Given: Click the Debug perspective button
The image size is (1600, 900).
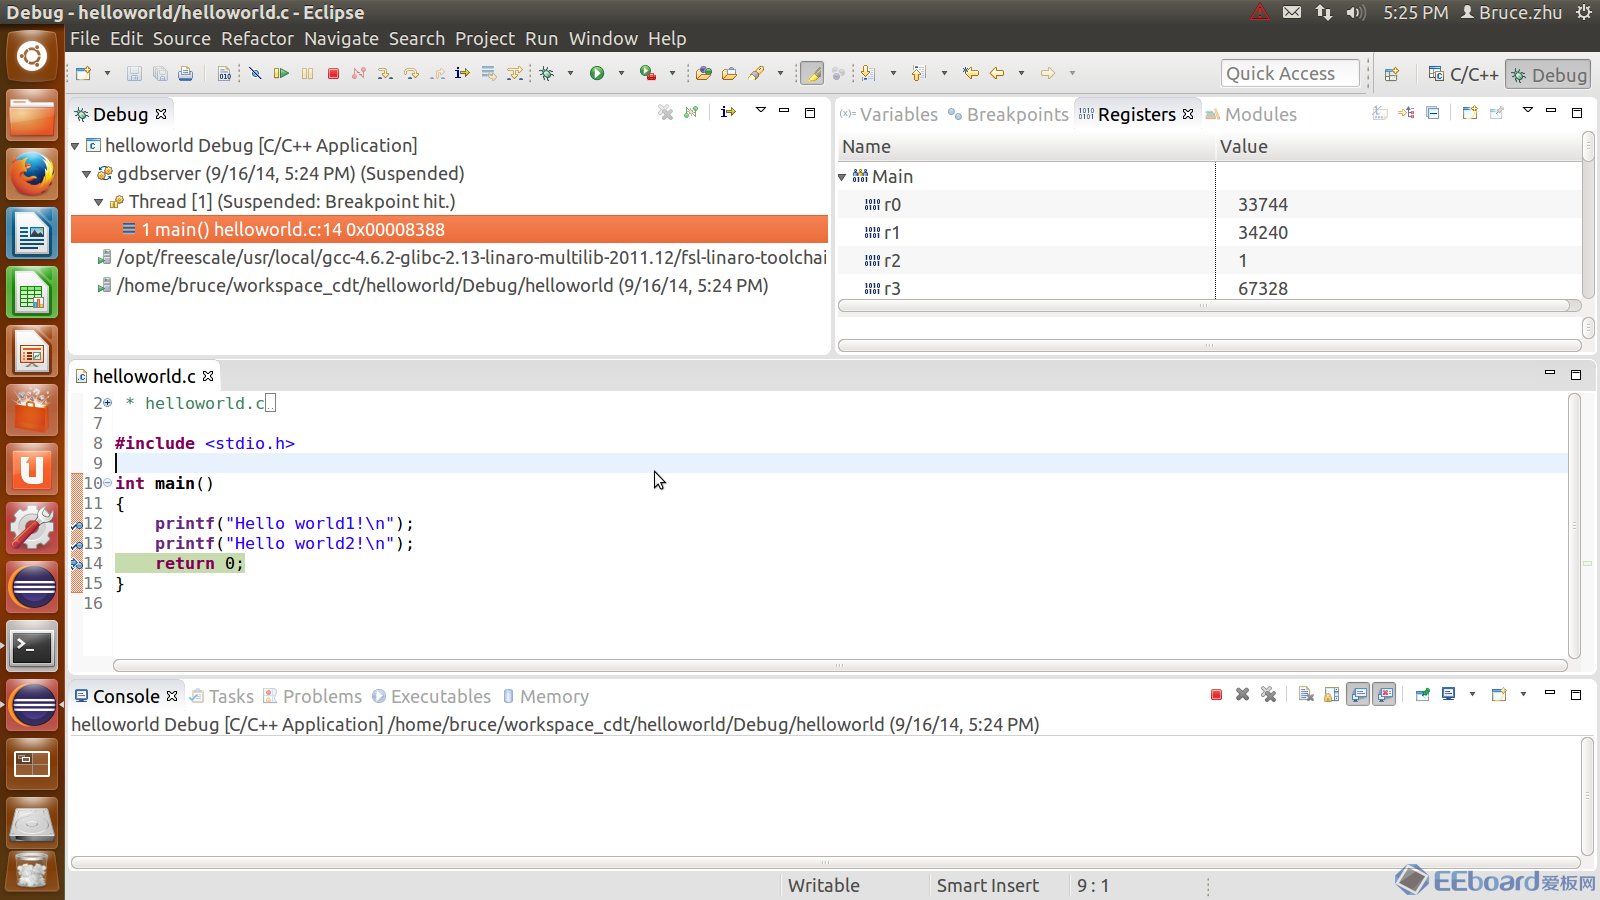Looking at the screenshot, I should click(x=1548, y=74).
